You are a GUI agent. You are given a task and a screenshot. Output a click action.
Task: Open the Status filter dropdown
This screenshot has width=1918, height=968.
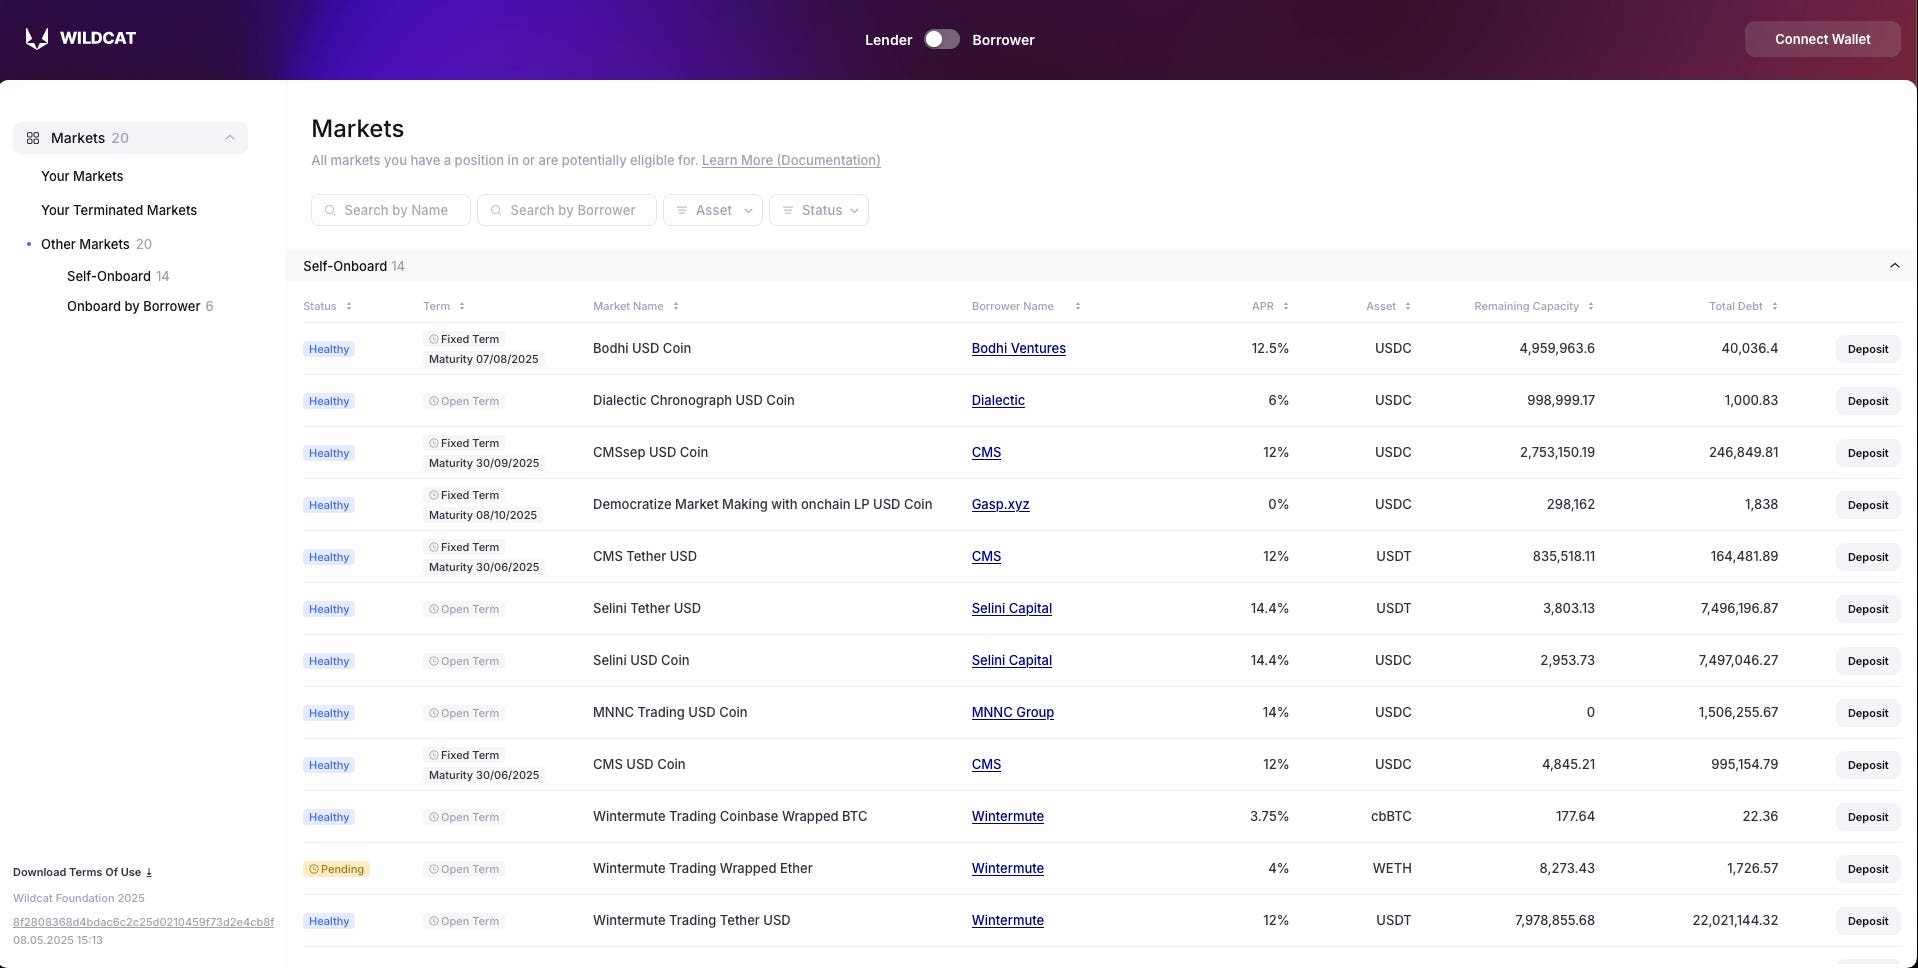click(x=819, y=210)
